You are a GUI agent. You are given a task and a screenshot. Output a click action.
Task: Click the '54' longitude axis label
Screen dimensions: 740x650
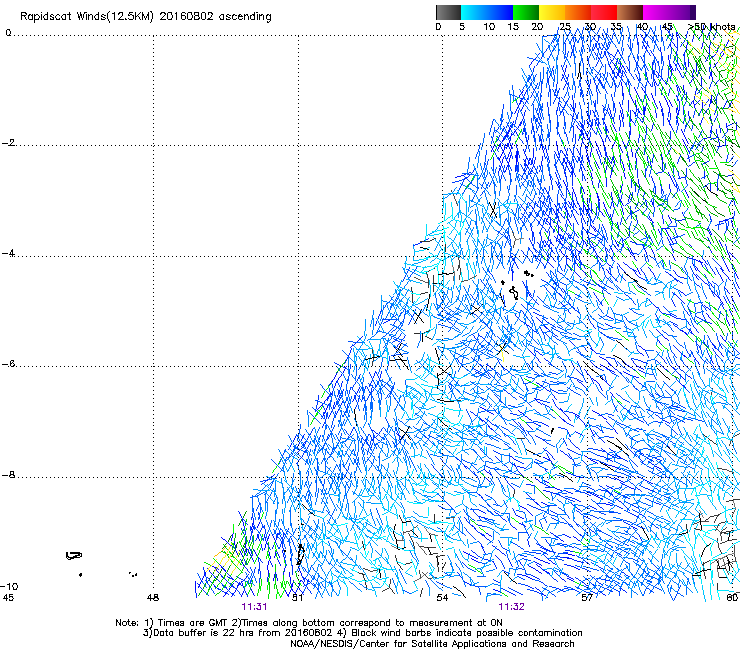(x=442, y=598)
